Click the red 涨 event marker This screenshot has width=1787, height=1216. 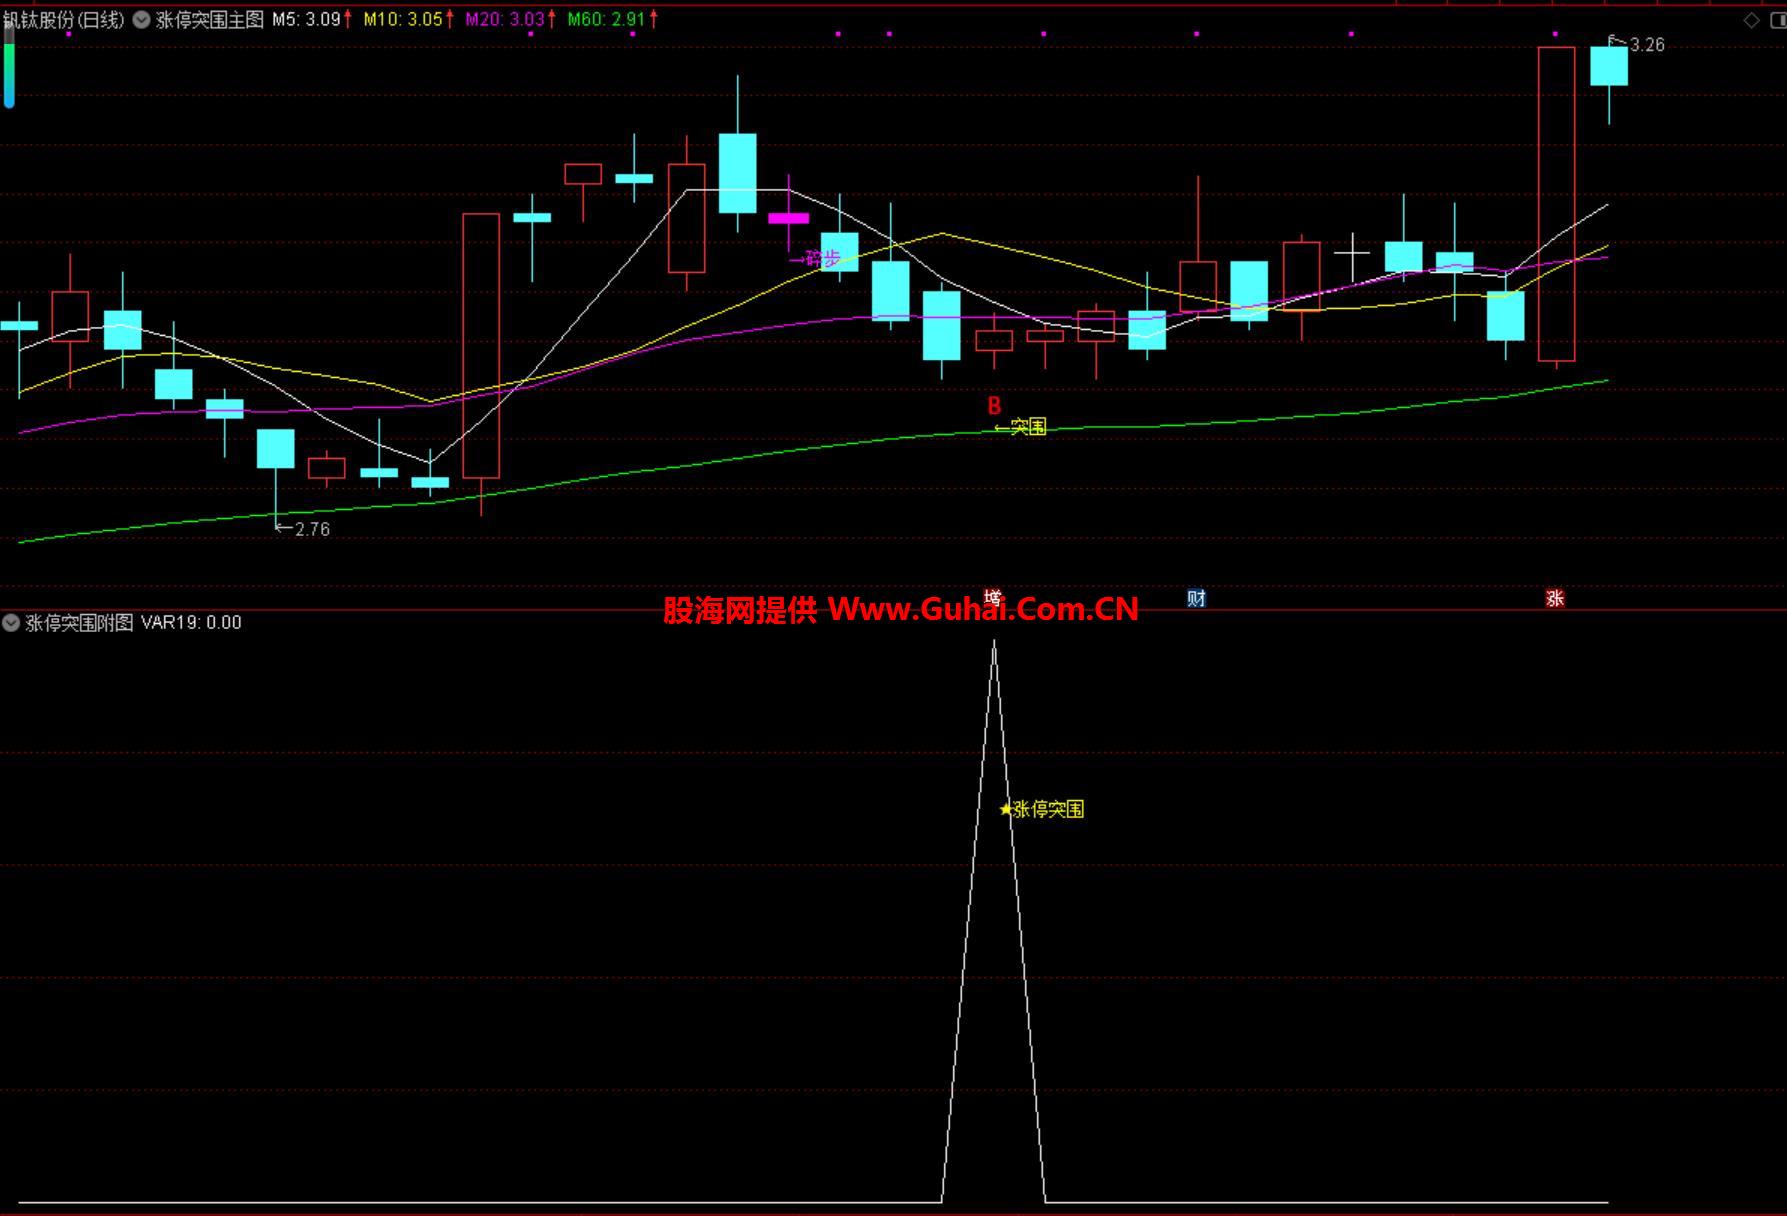click(x=1554, y=598)
